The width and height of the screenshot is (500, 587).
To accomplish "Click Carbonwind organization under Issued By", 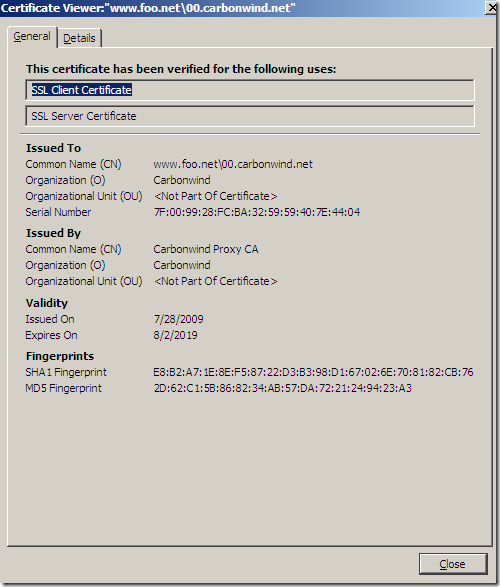I will [x=182, y=265].
